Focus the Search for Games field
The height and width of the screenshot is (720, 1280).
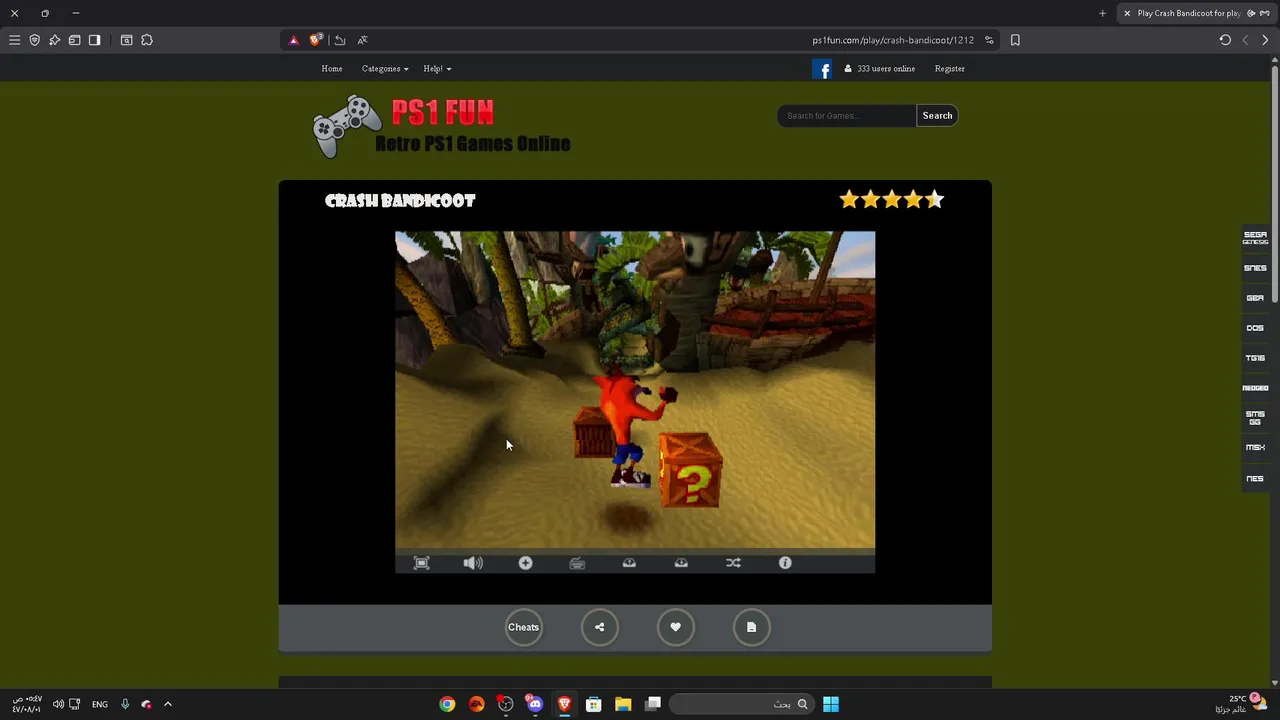point(846,116)
